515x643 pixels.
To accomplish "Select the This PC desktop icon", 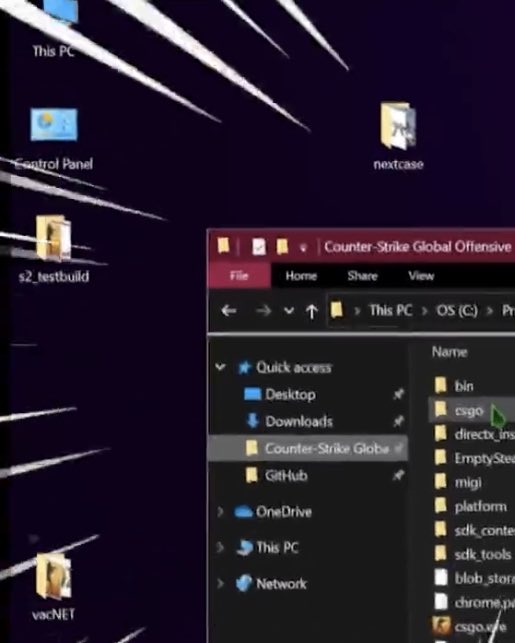I will point(54,29).
